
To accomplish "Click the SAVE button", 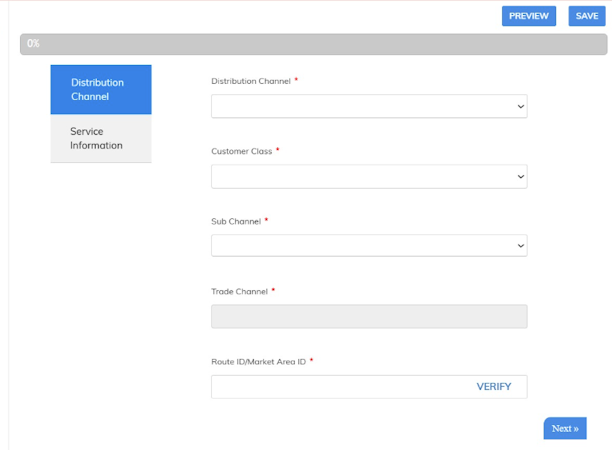I will (587, 16).
